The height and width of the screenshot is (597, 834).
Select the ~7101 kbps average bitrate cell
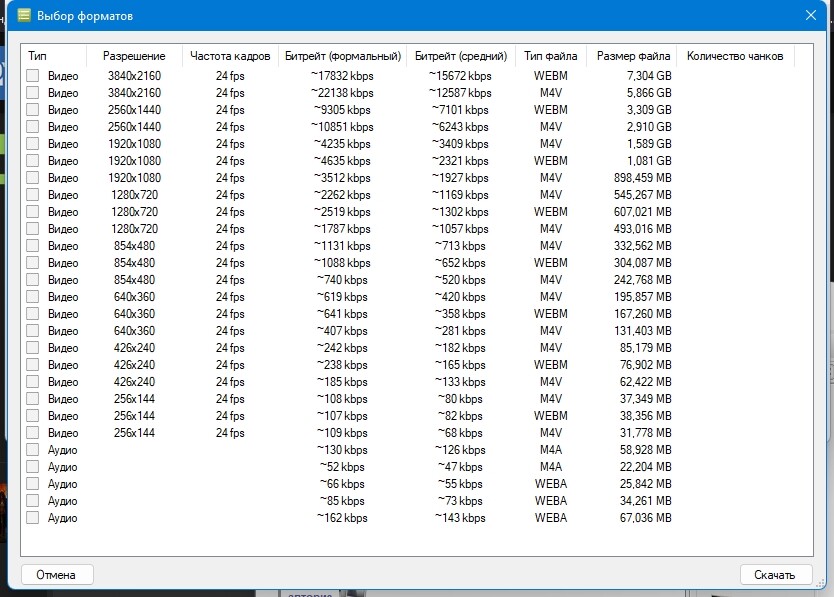460,110
